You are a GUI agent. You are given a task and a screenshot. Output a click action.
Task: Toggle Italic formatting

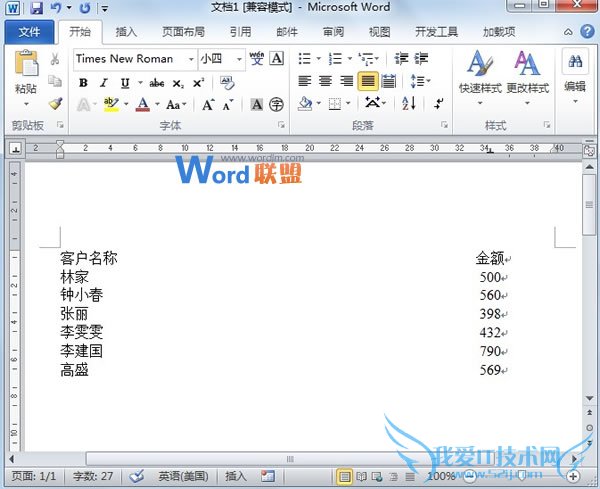(103, 83)
